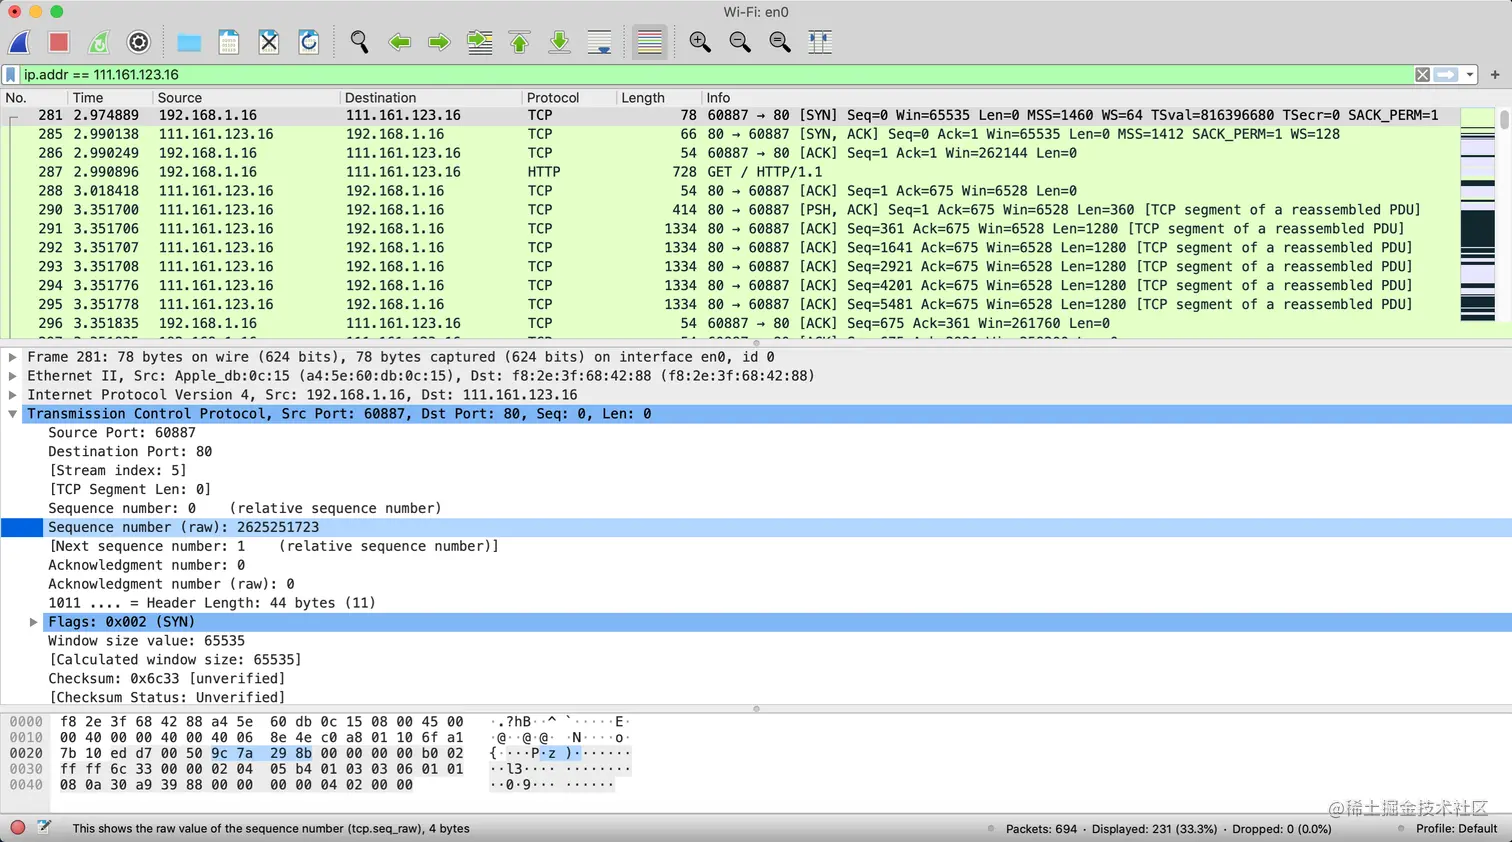Select packet 290 PSH, ACK row
The width and height of the screenshot is (1512, 842).
pos(730,210)
